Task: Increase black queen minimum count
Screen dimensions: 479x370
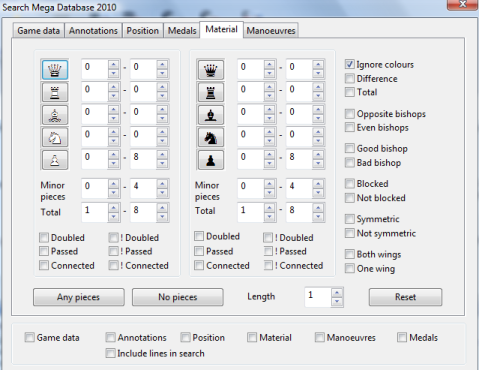Action: (269, 65)
